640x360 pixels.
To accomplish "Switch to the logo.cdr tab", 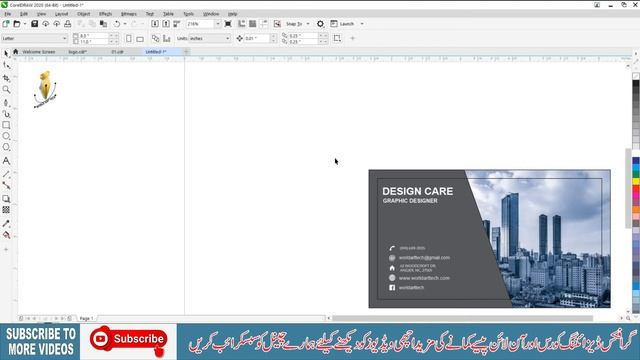I will tap(77, 52).
